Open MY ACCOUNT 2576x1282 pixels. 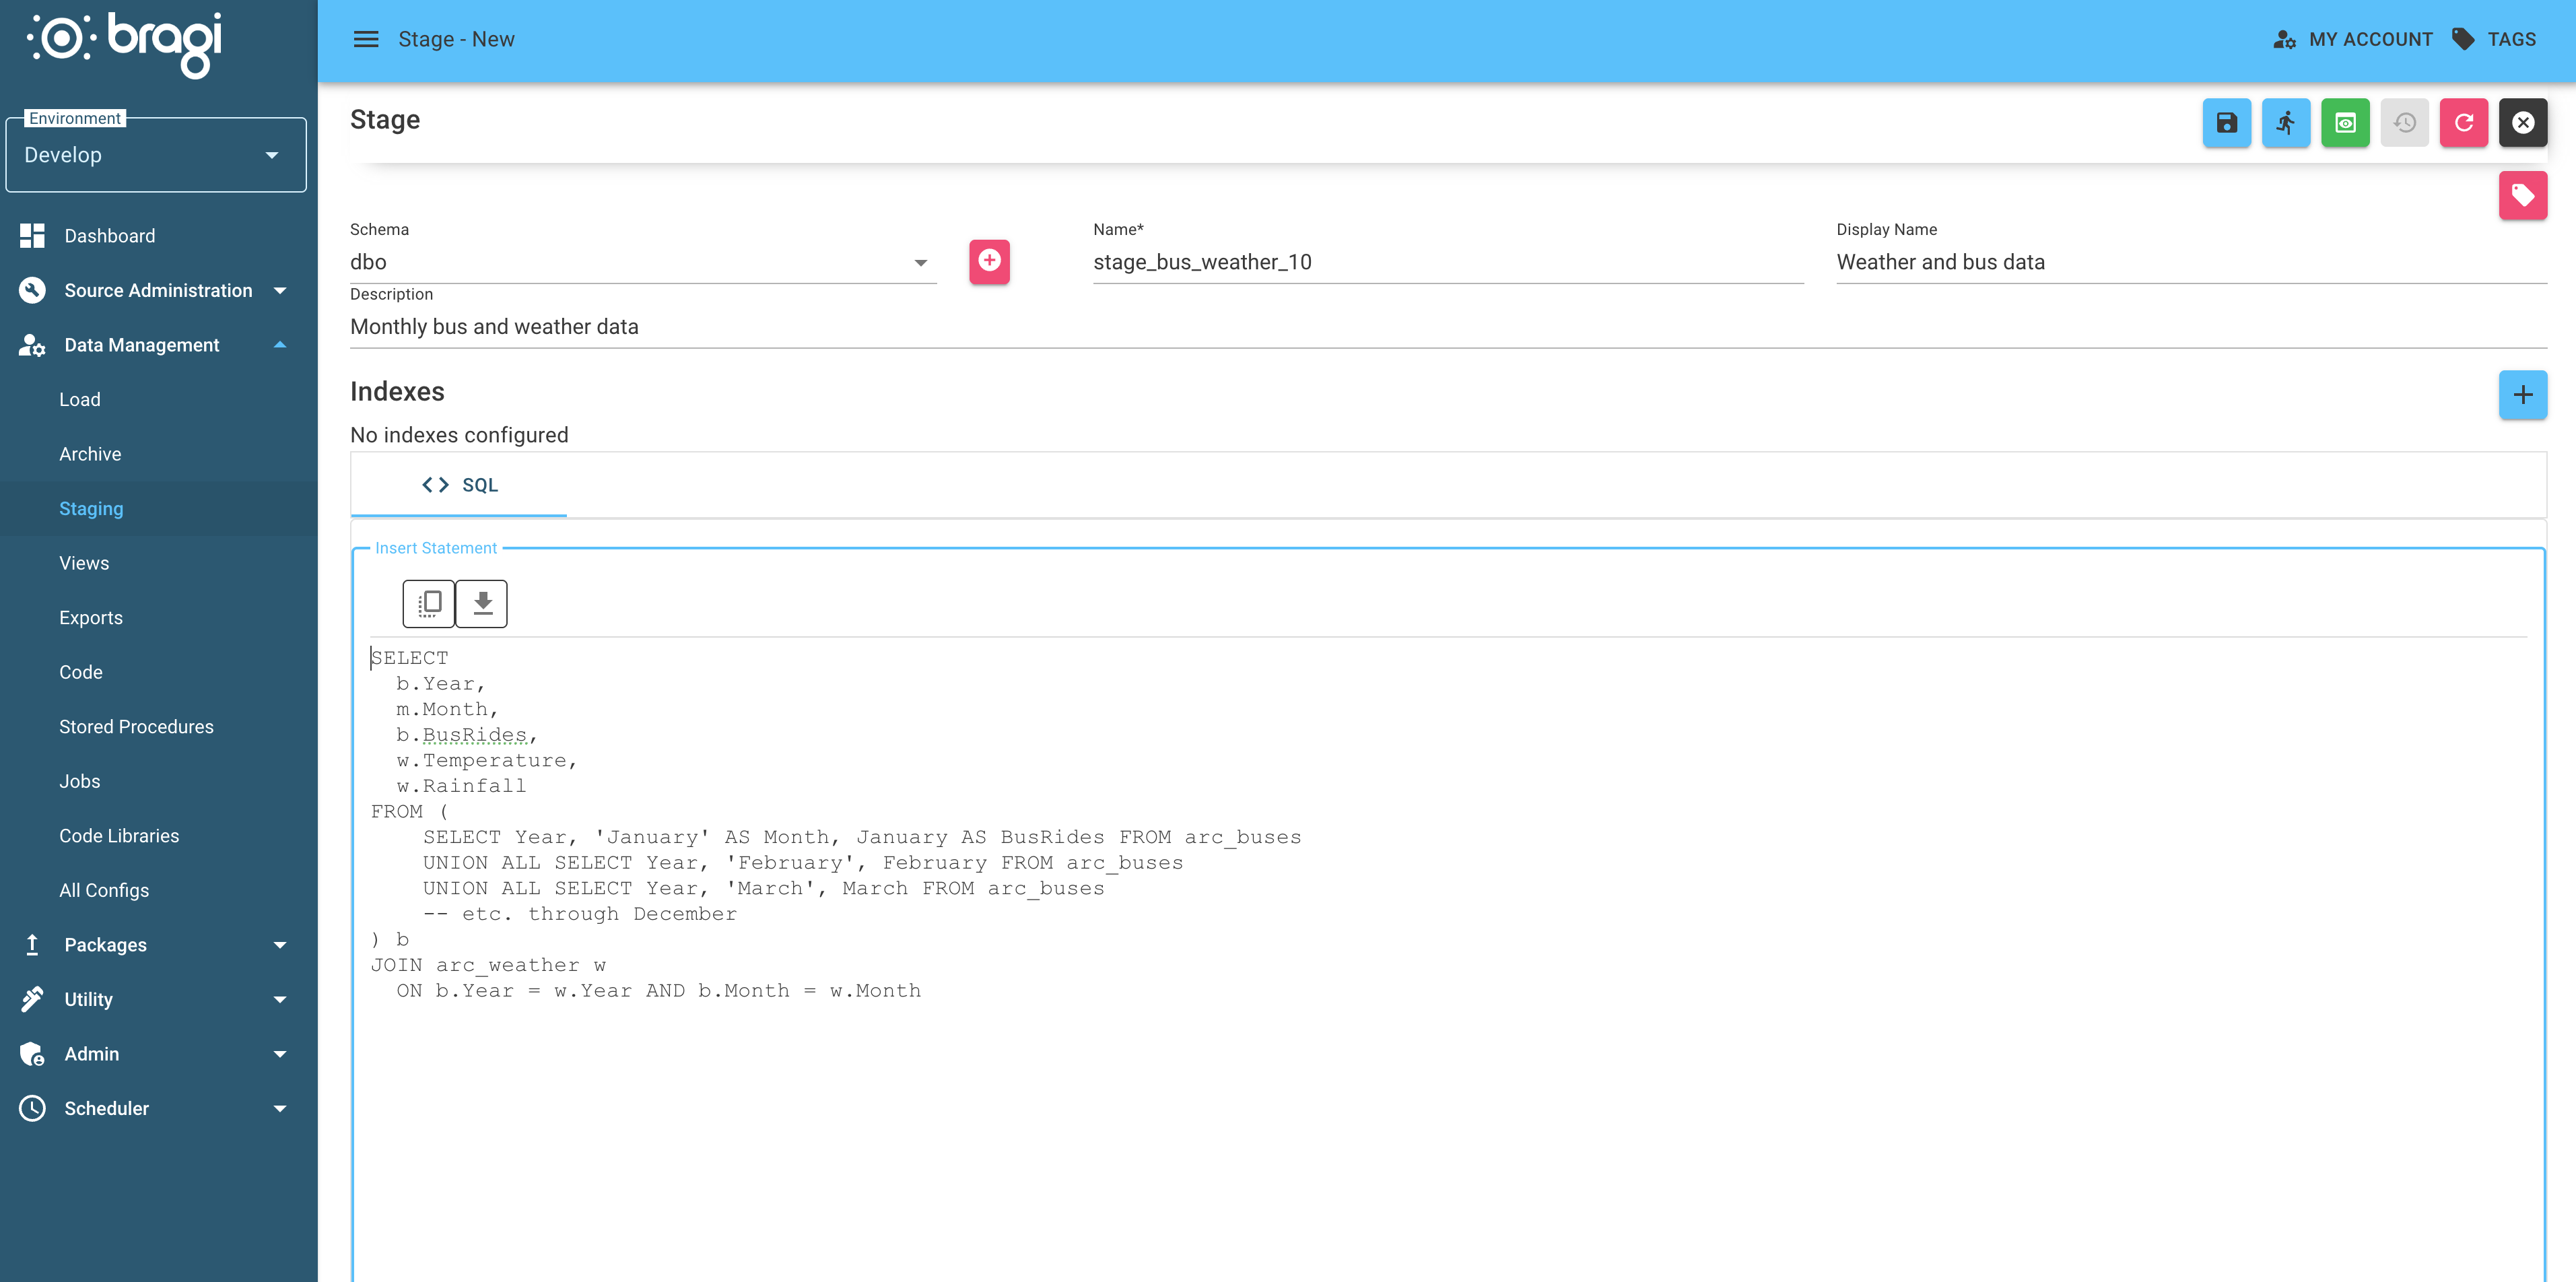tap(2352, 39)
